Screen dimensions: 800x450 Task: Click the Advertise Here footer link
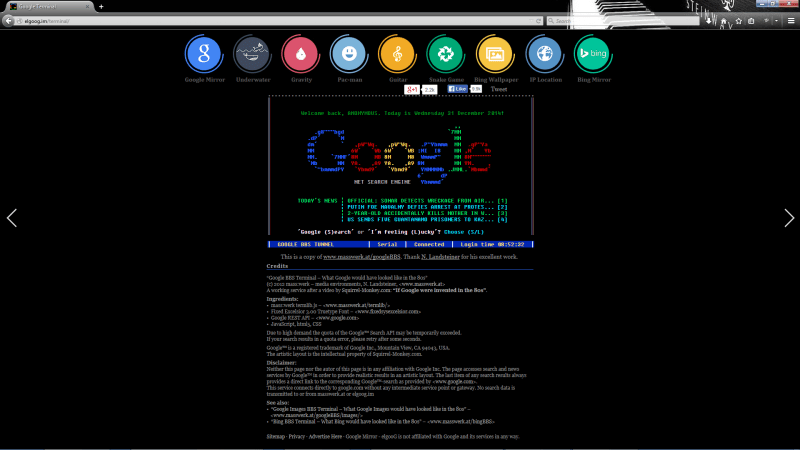[325, 437]
